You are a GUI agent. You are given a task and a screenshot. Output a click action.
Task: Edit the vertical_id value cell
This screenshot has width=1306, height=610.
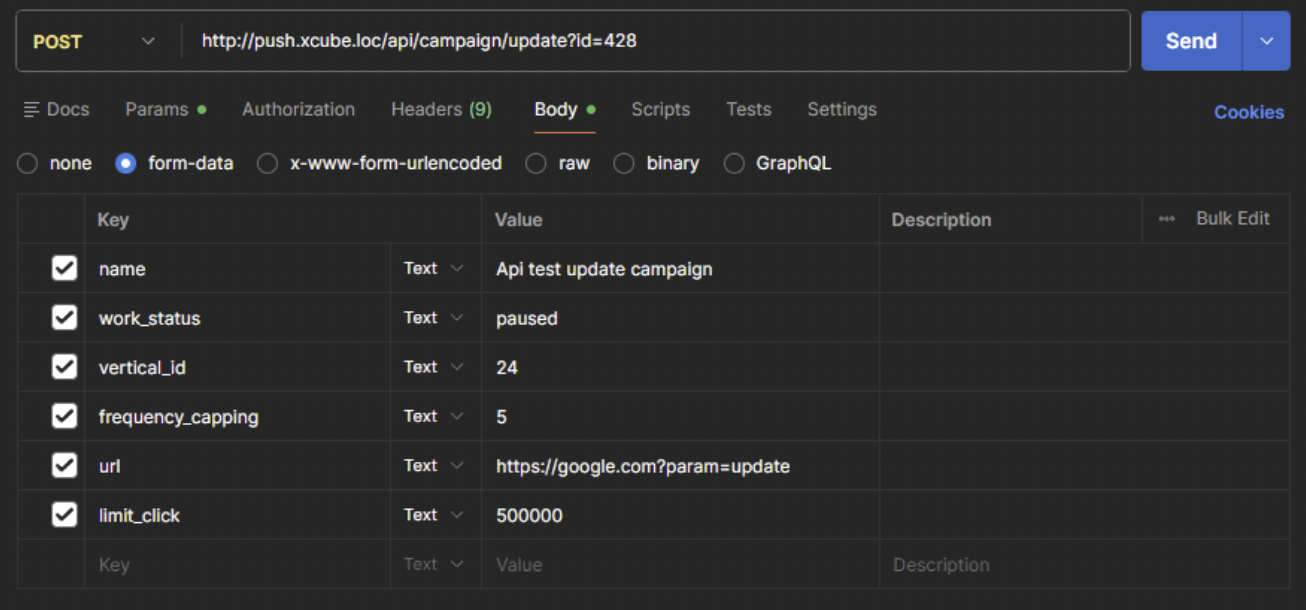[680, 367]
